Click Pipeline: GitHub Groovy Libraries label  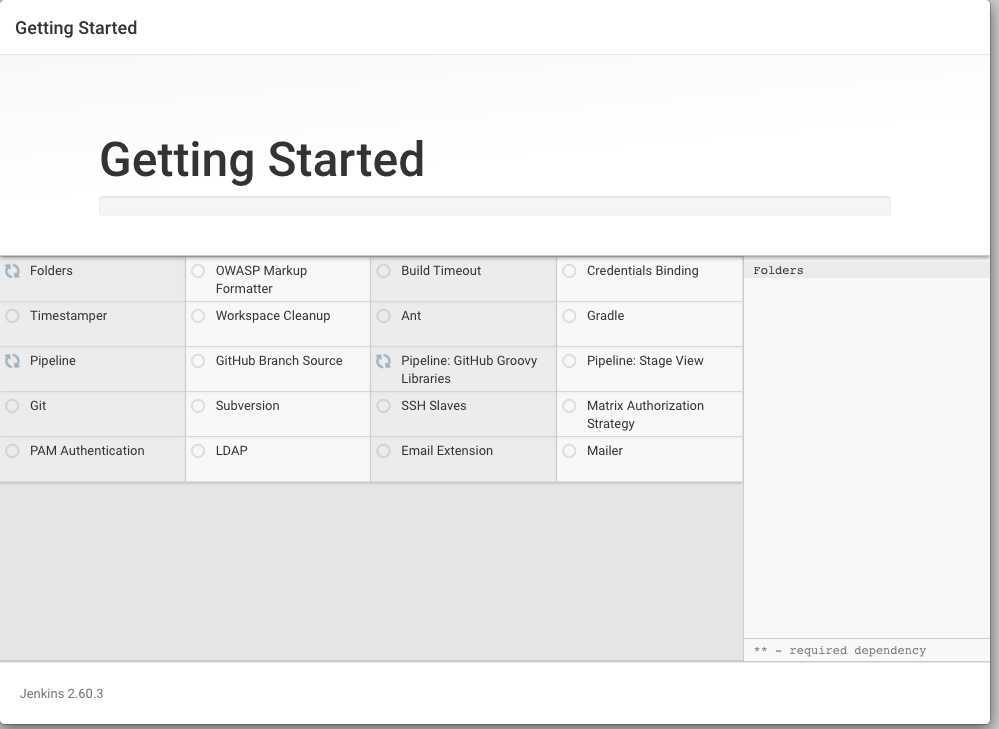point(469,370)
